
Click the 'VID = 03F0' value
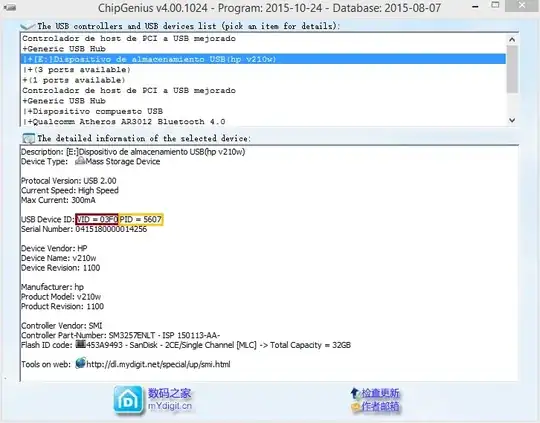point(97,219)
